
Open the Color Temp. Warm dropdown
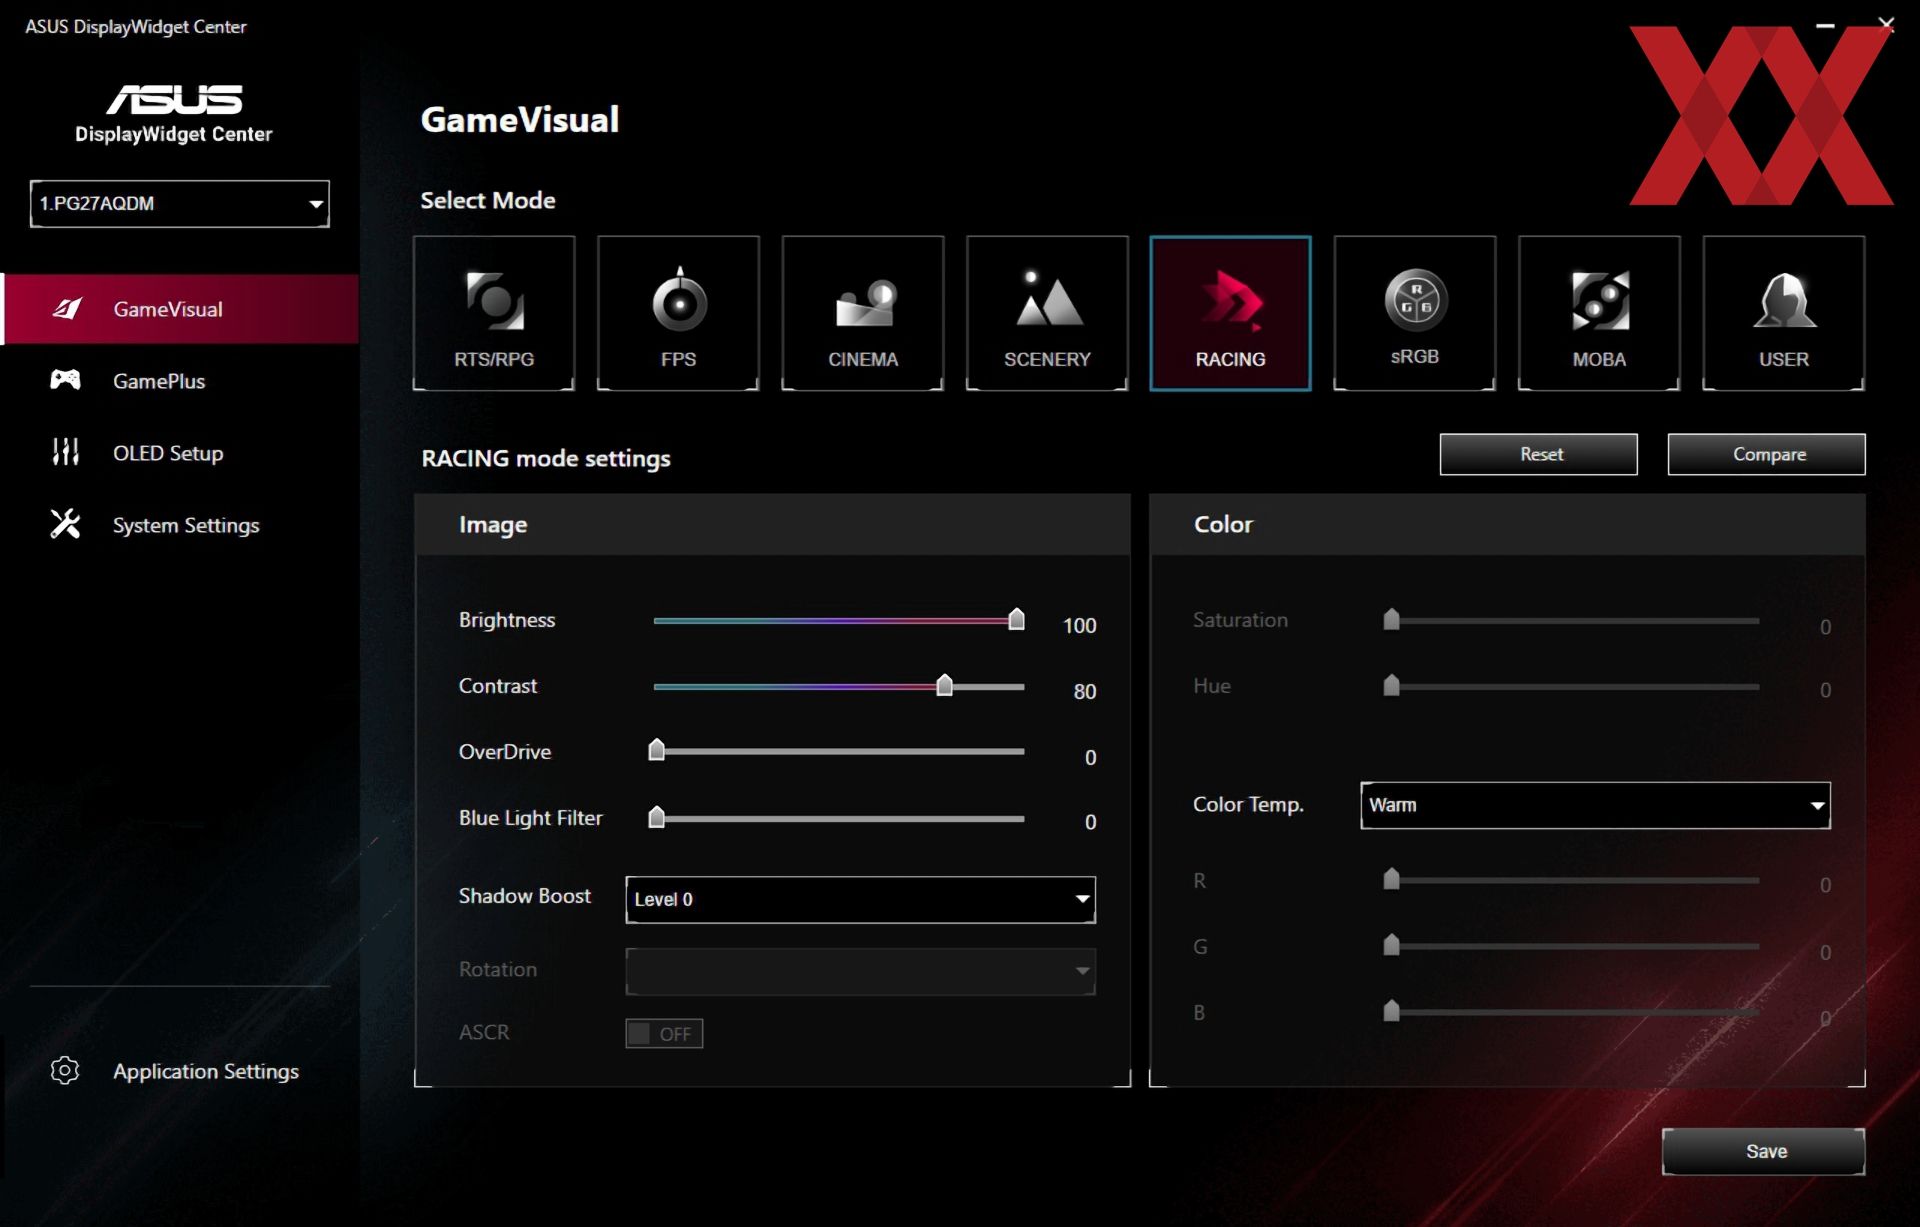1595,805
